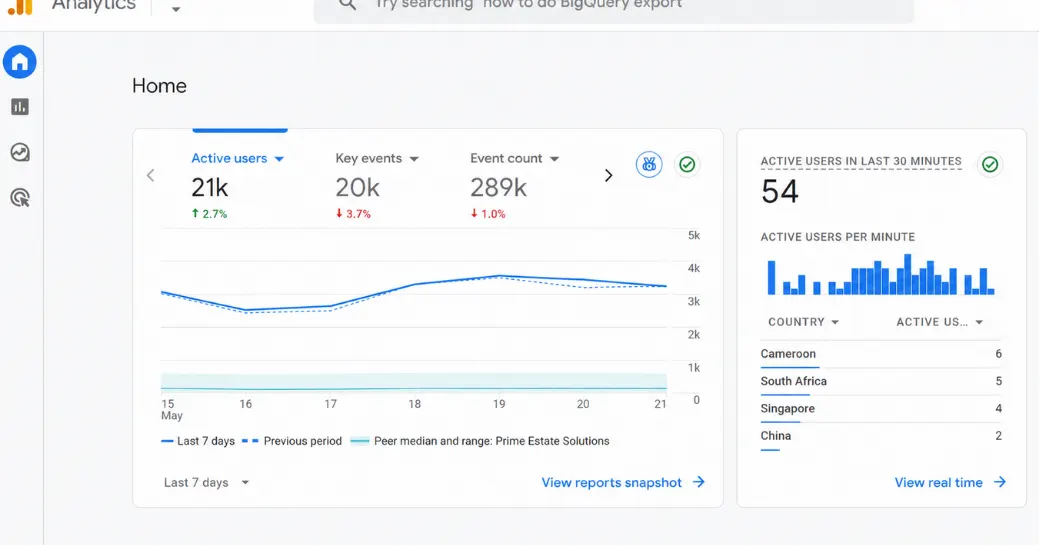Click the 2.7% increase indicator
Screen dimensions: 1040x546
pyautogui.click(x=210, y=214)
